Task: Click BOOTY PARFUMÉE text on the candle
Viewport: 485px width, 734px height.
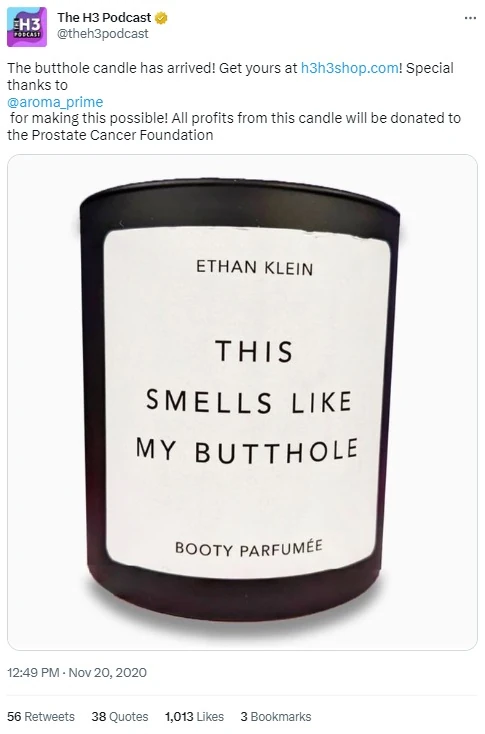Action: [x=249, y=548]
